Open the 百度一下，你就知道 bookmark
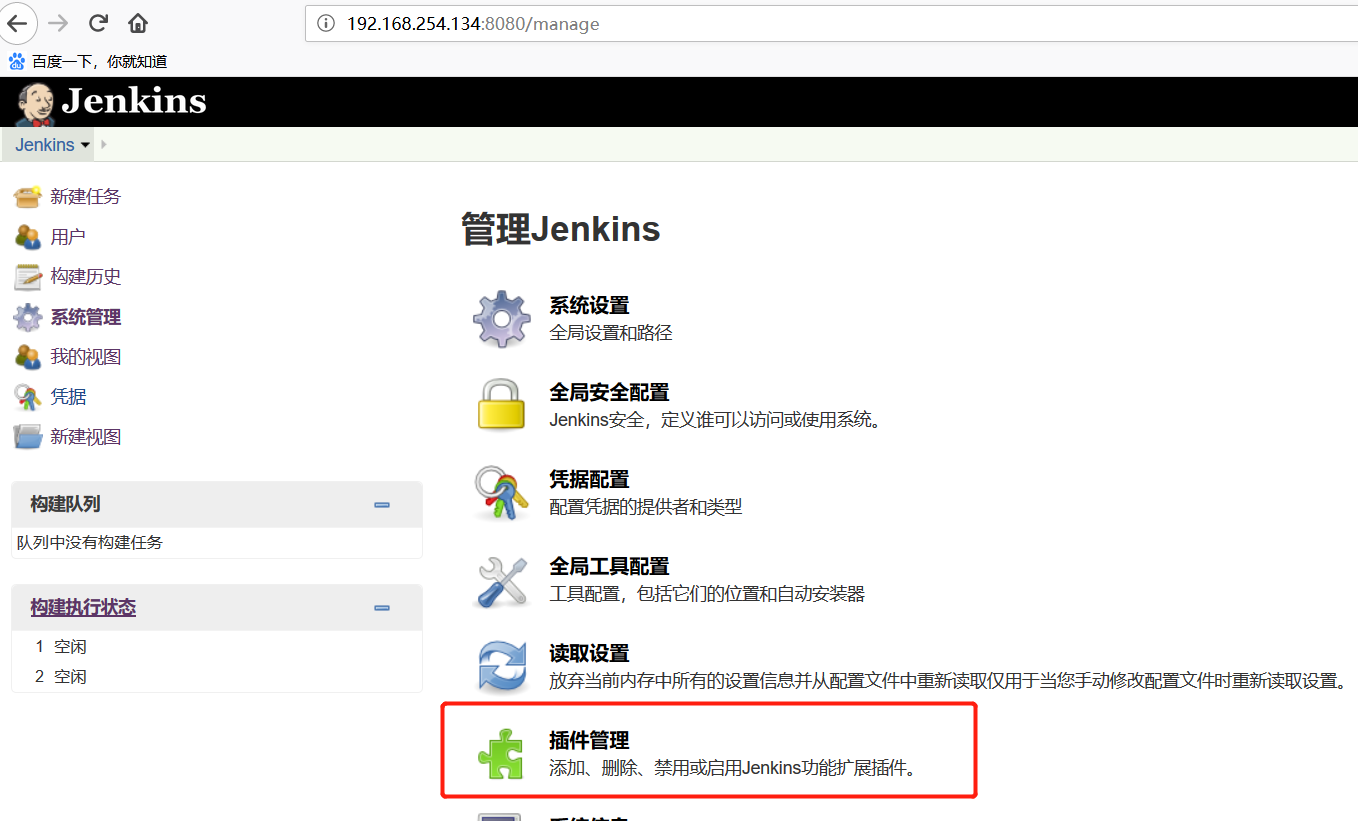The image size is (1358, 821). [99, 62]
